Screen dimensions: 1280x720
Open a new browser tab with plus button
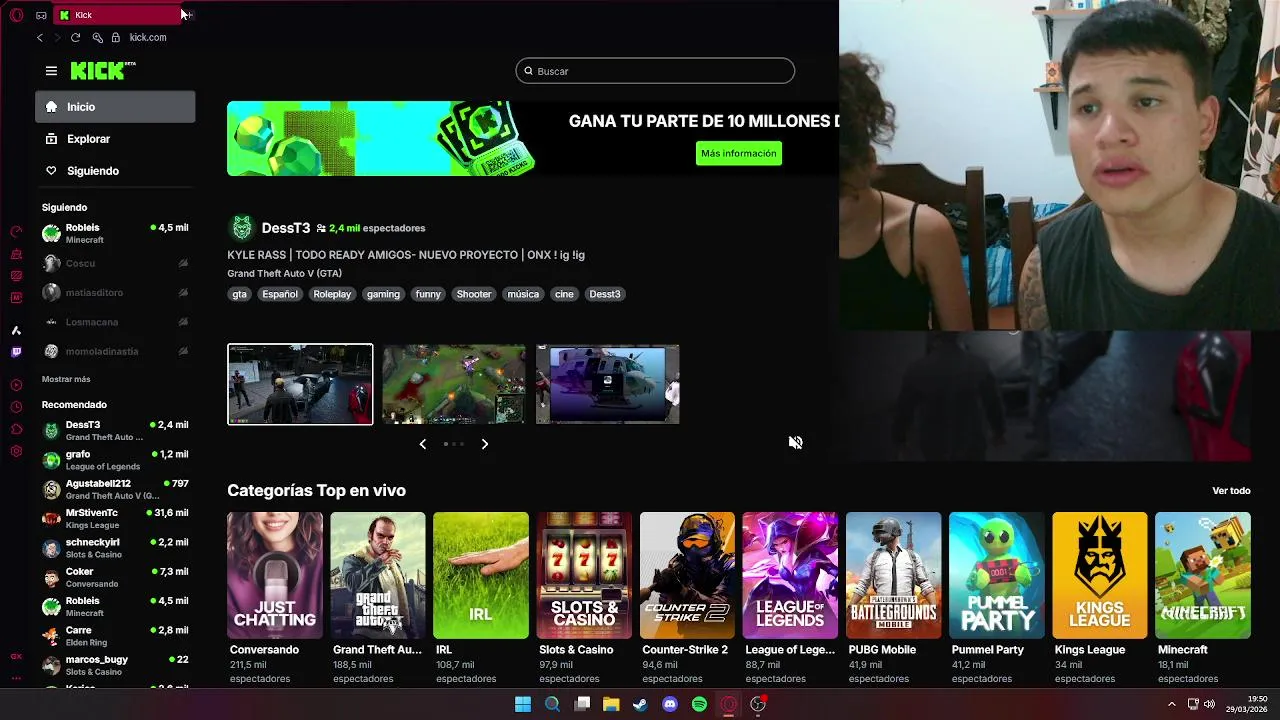pyautogui.click(x=187, y=15)
